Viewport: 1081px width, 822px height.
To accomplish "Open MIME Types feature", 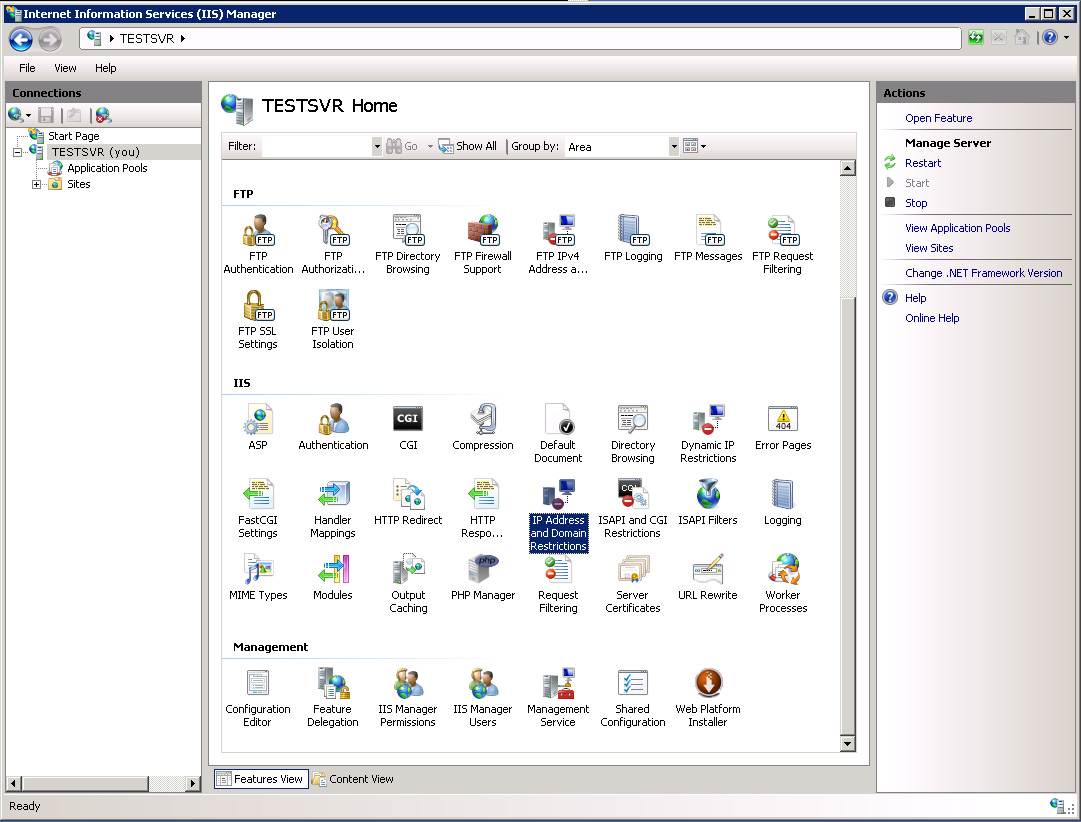I will 258,577.
